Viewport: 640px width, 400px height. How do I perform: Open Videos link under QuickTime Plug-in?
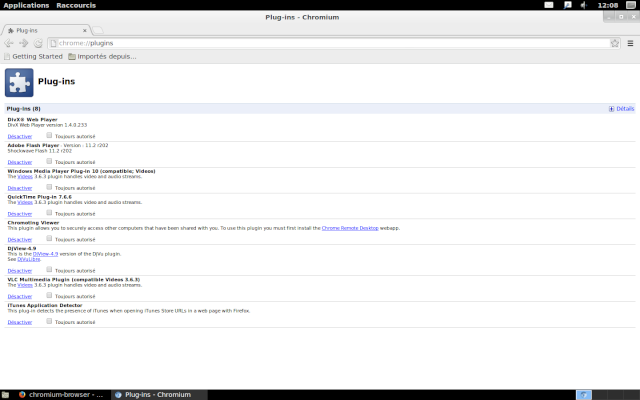(25, 202)
